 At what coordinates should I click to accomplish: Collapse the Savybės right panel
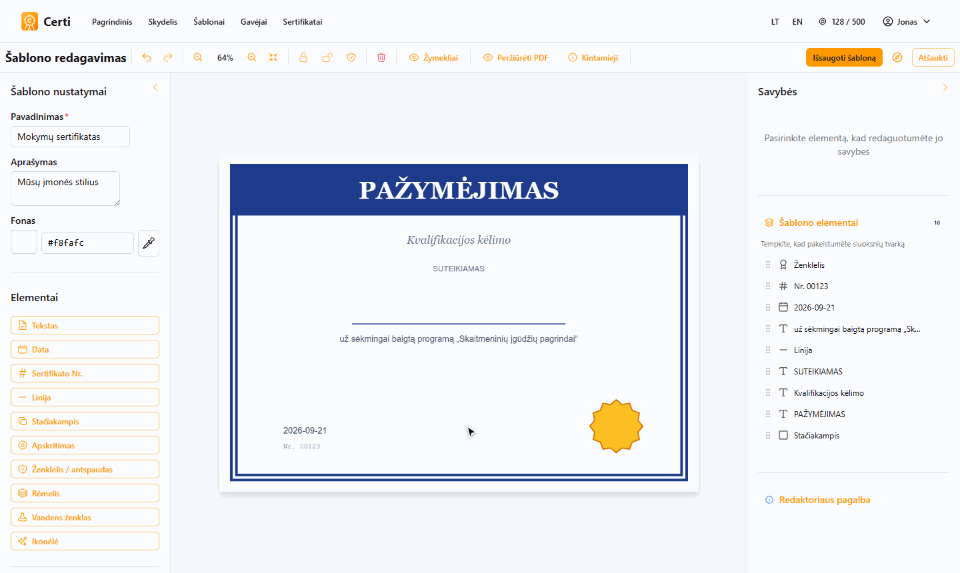pyautogui.click(x=945, y=88)
